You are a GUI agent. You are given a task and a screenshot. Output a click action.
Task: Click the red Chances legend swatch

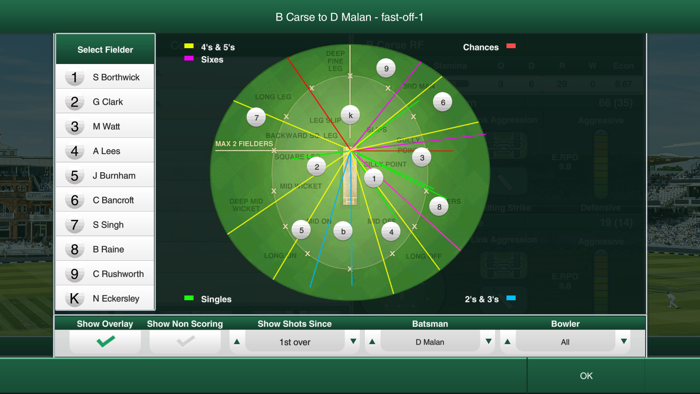point(511,46)
